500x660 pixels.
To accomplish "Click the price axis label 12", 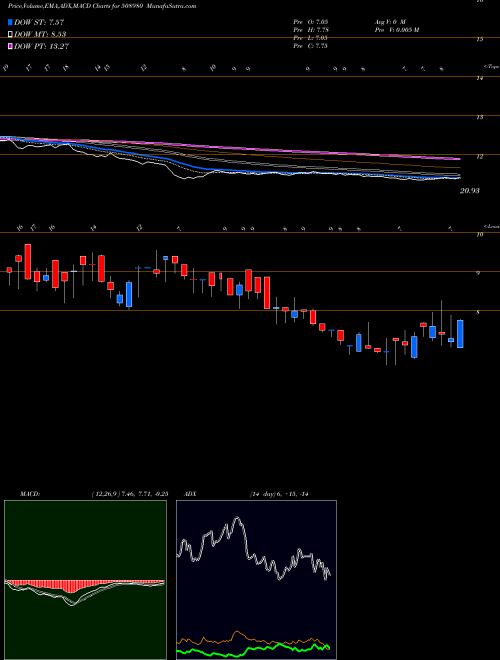I will (479, 157).
